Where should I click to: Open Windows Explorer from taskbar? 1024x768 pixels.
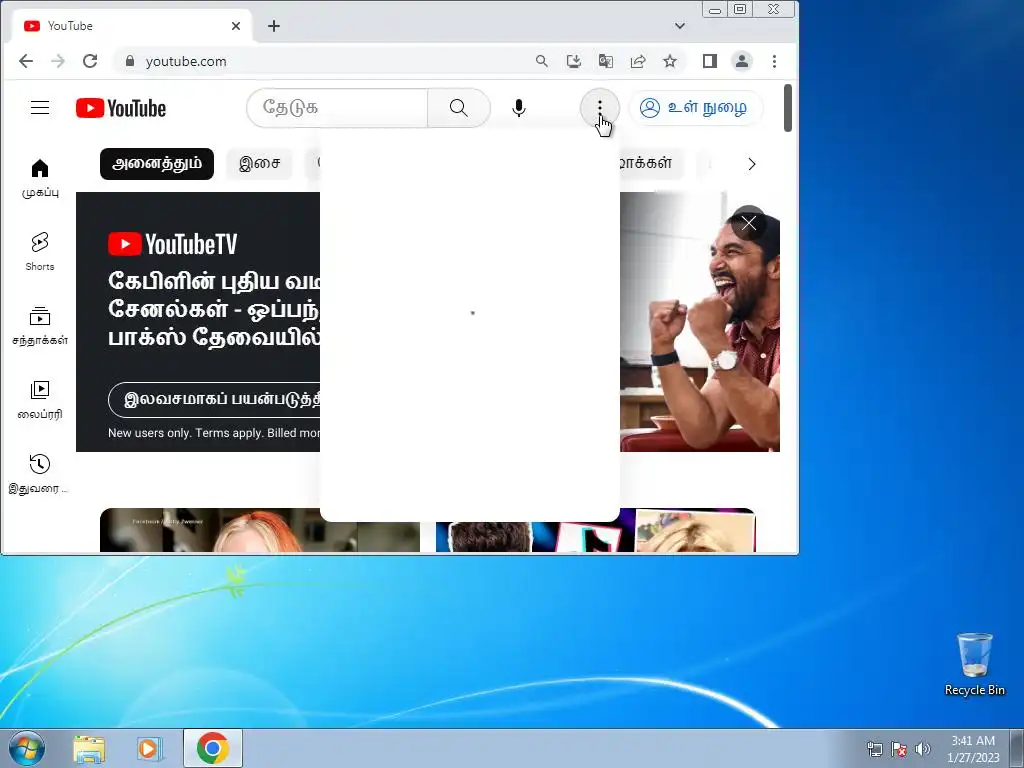pos(89,748)
